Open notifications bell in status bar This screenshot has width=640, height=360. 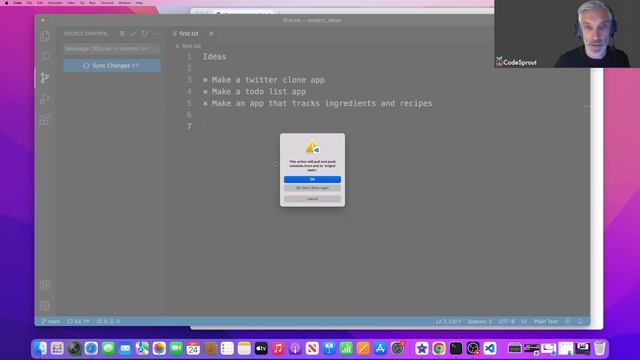pos(580,321)
